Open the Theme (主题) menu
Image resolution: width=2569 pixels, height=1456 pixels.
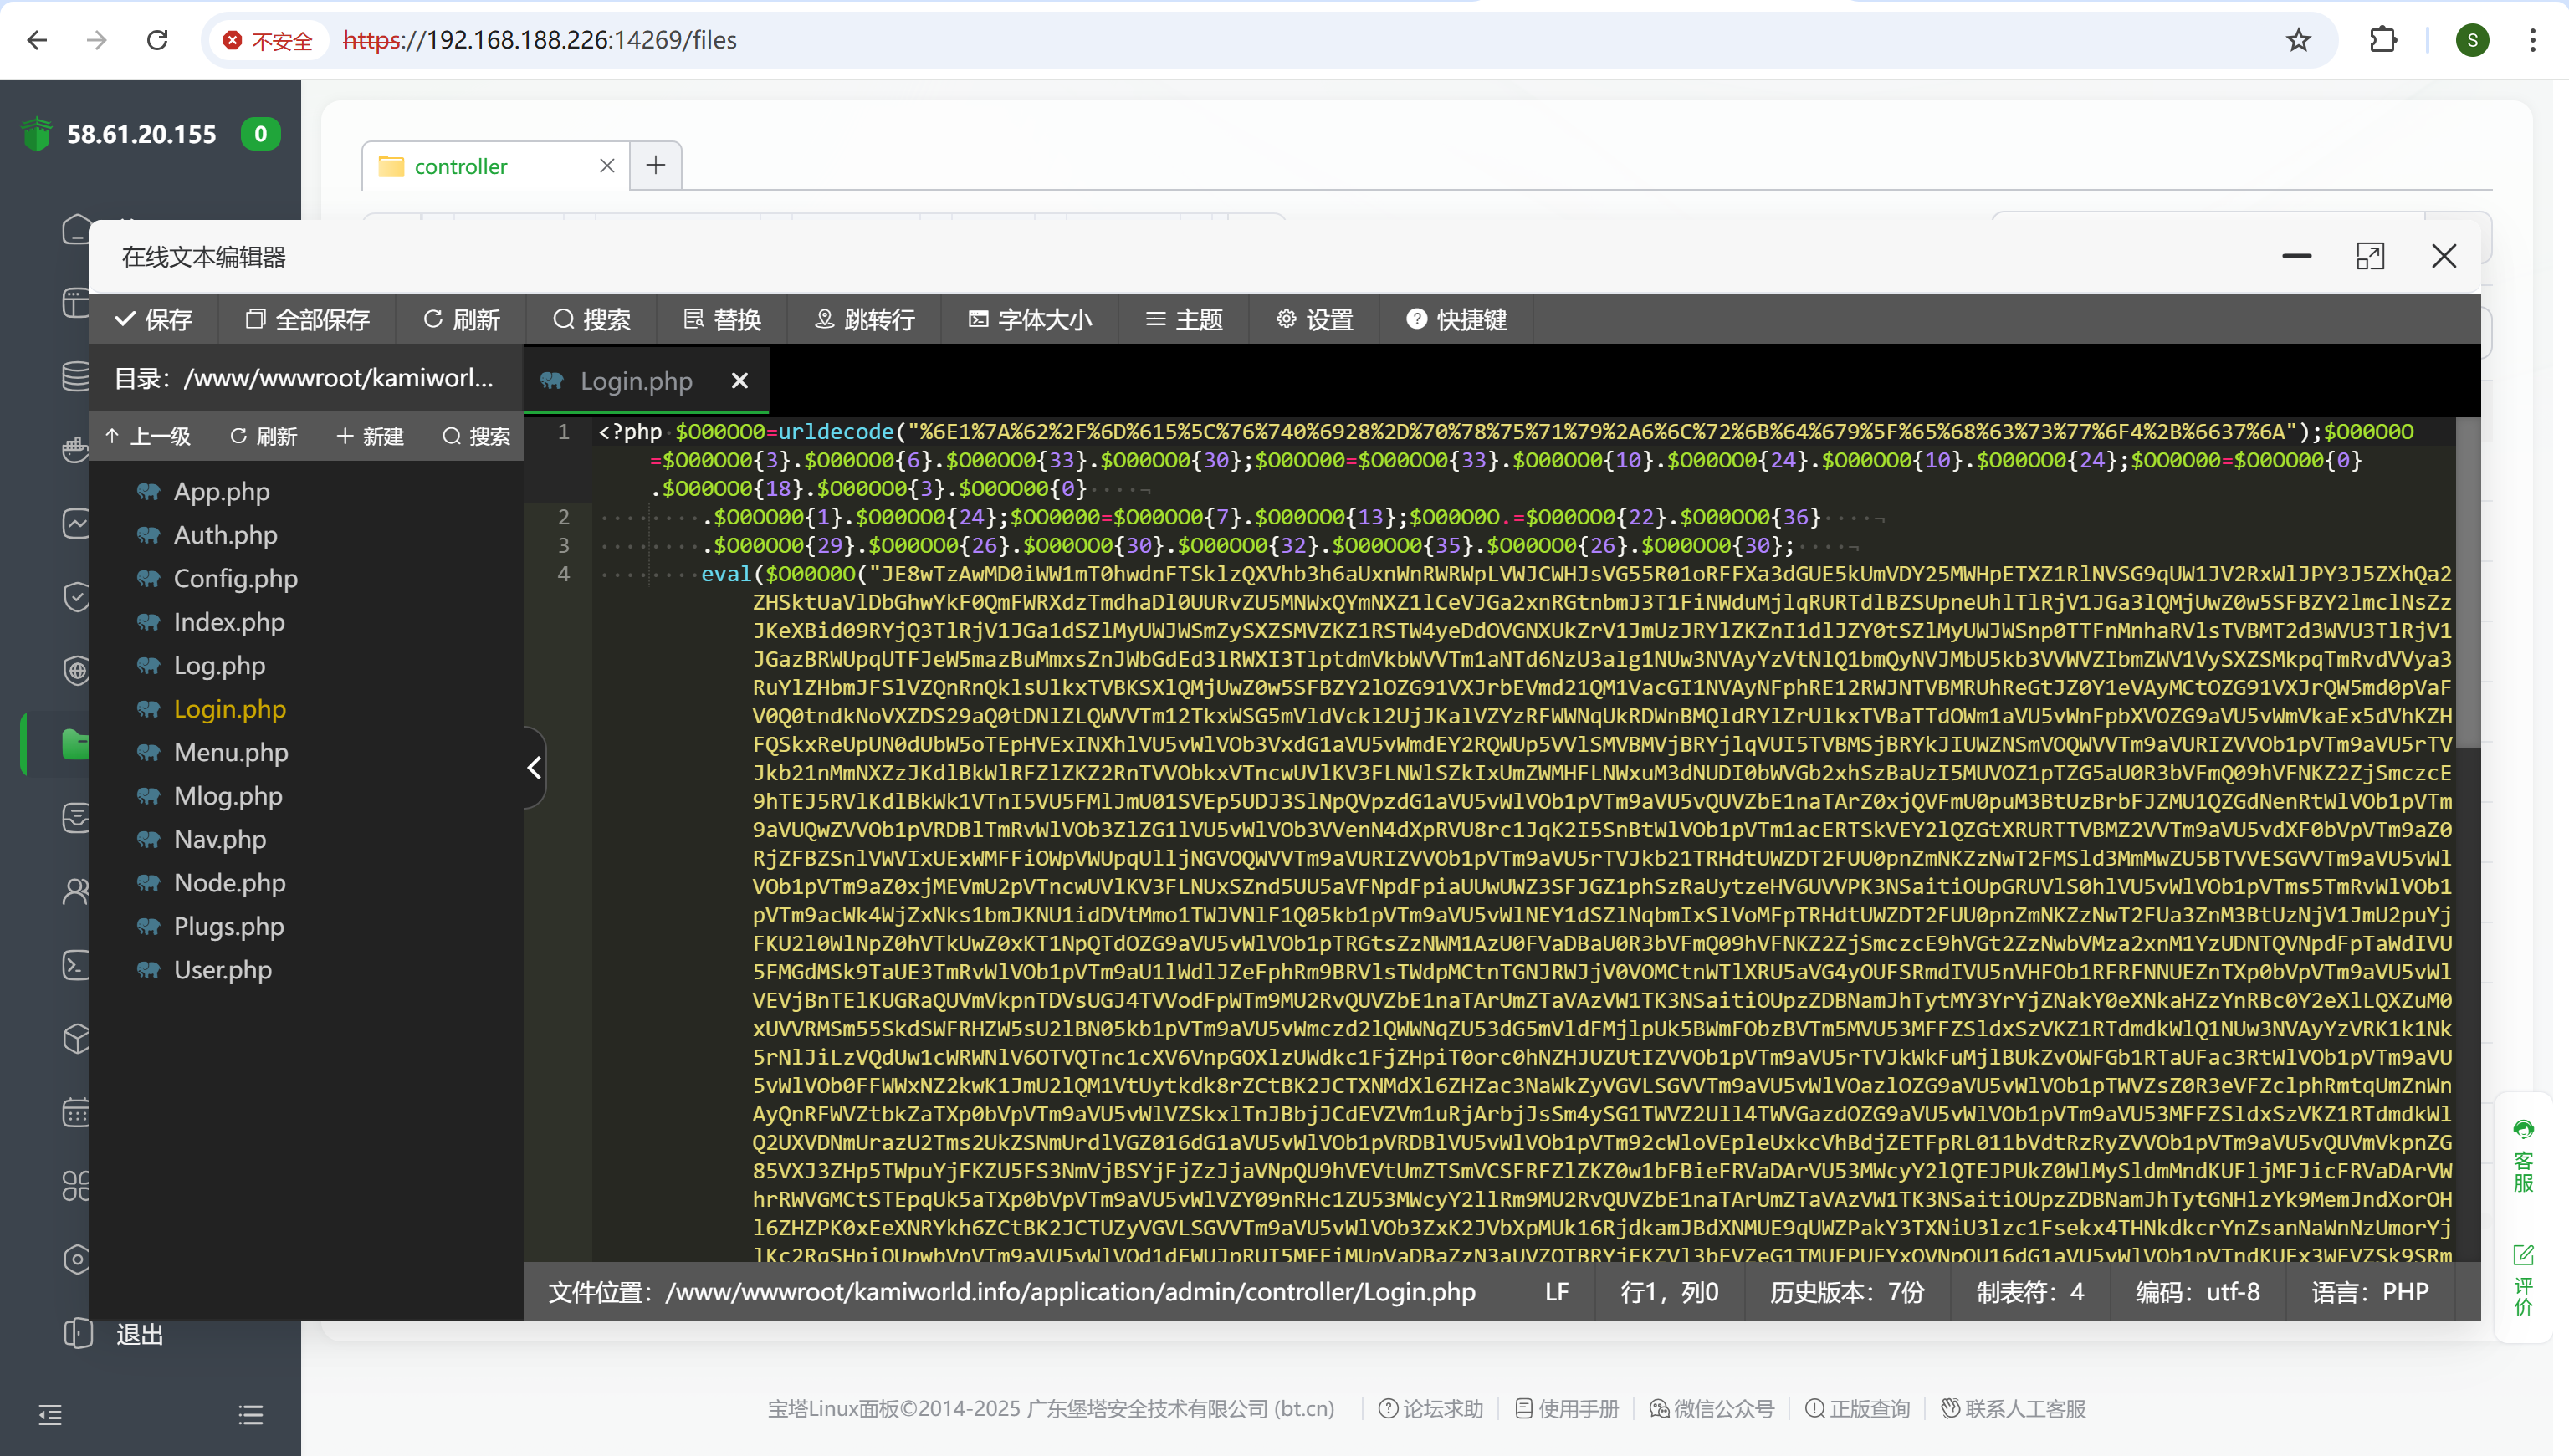(x=1184, y=319)
